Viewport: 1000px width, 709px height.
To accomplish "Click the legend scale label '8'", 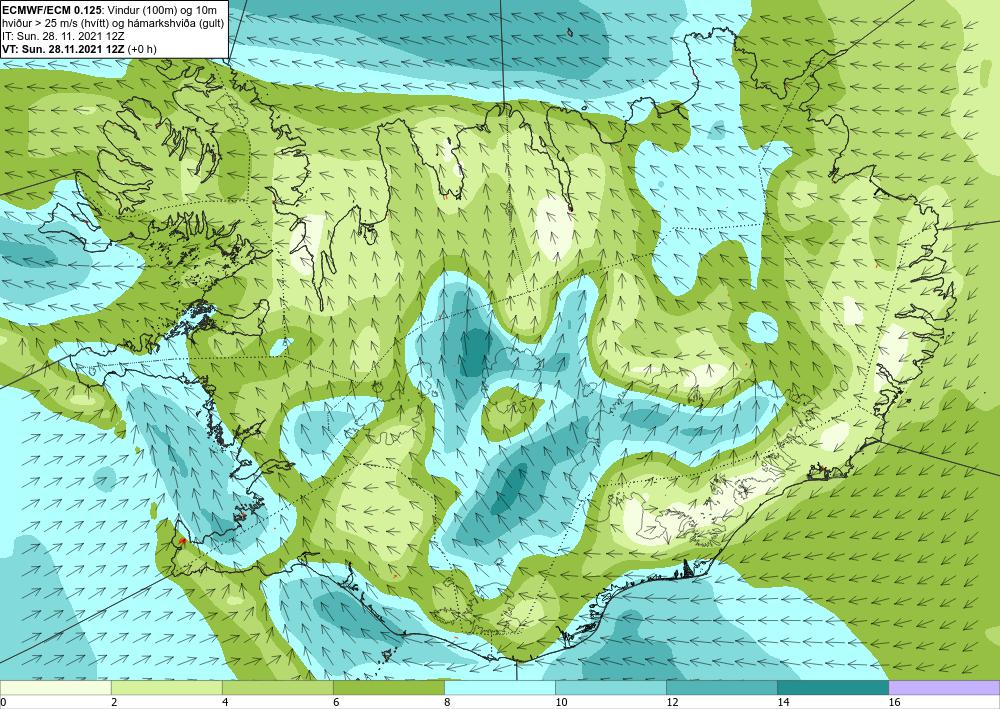I will (x=447, y=702).
